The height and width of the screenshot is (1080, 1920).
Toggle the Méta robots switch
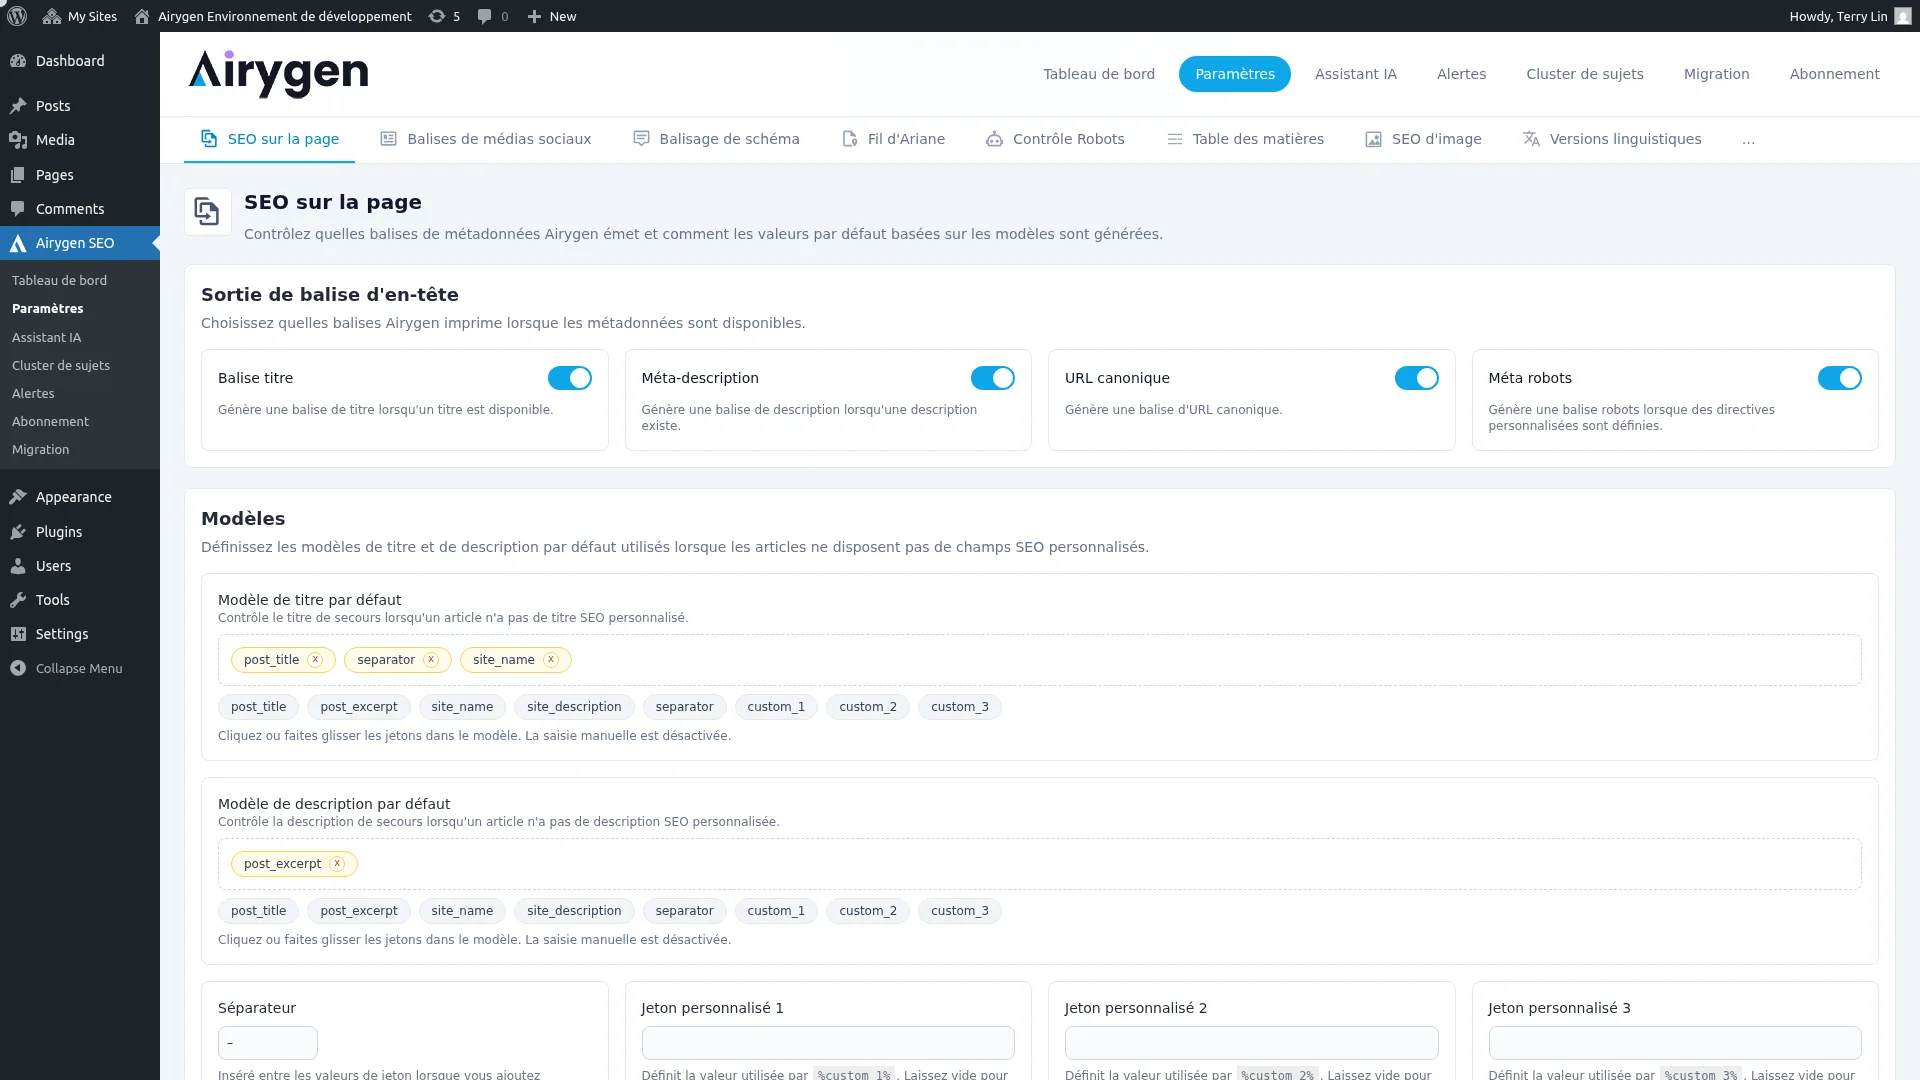[x=1840, y=378]
